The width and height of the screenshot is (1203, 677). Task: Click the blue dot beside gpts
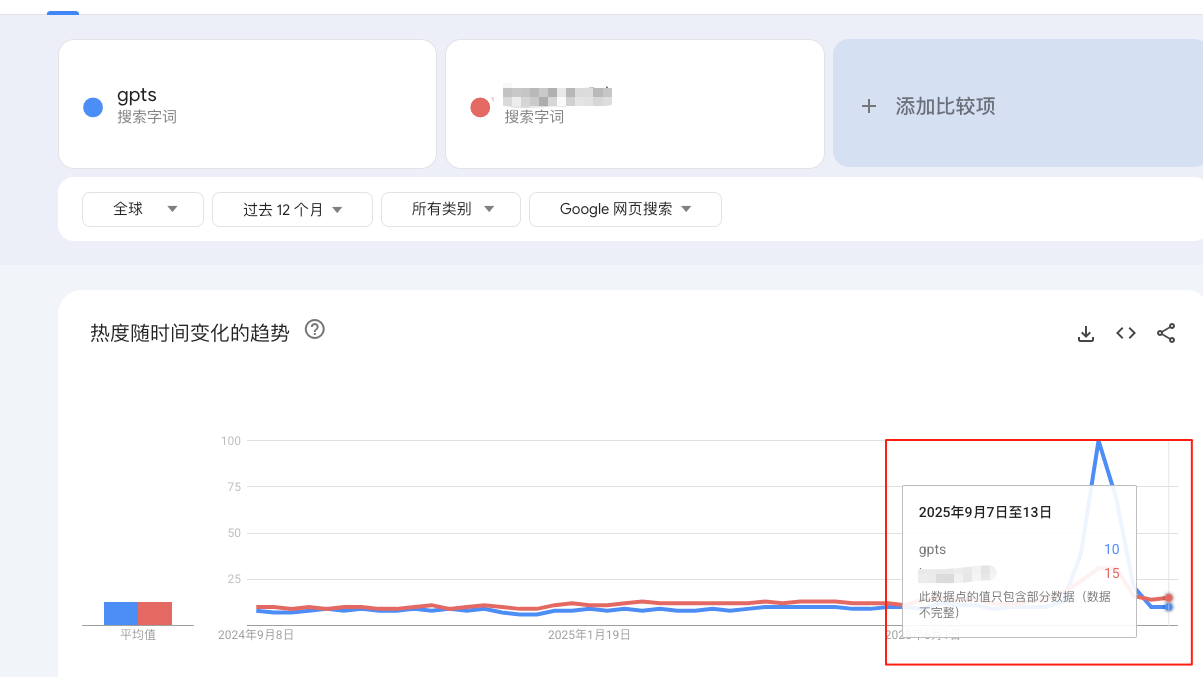93,107
